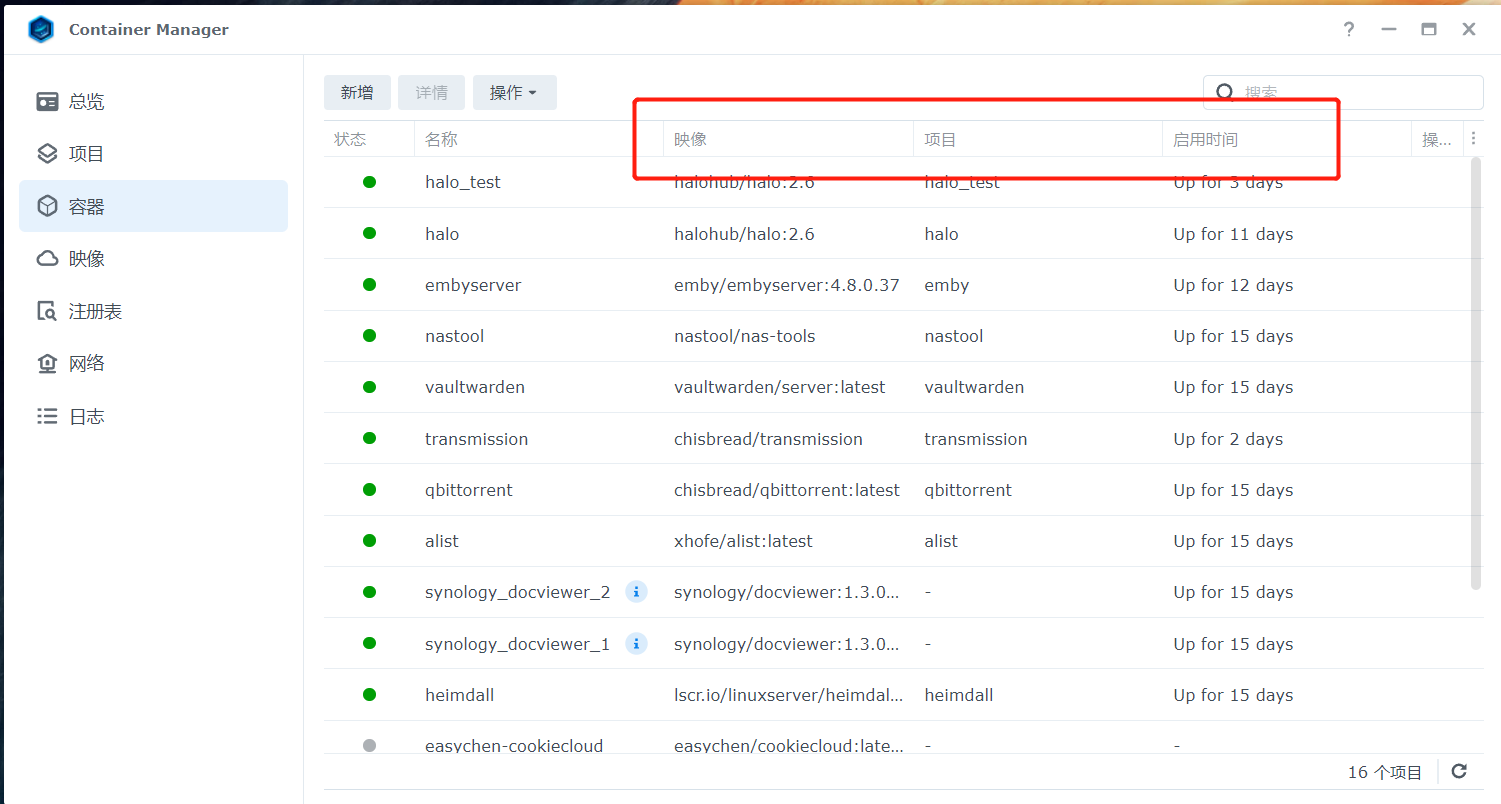This screenshot has width=1501, height=804.
Task: Open 映像 images section in sidebar
Action: coord(153,258)
